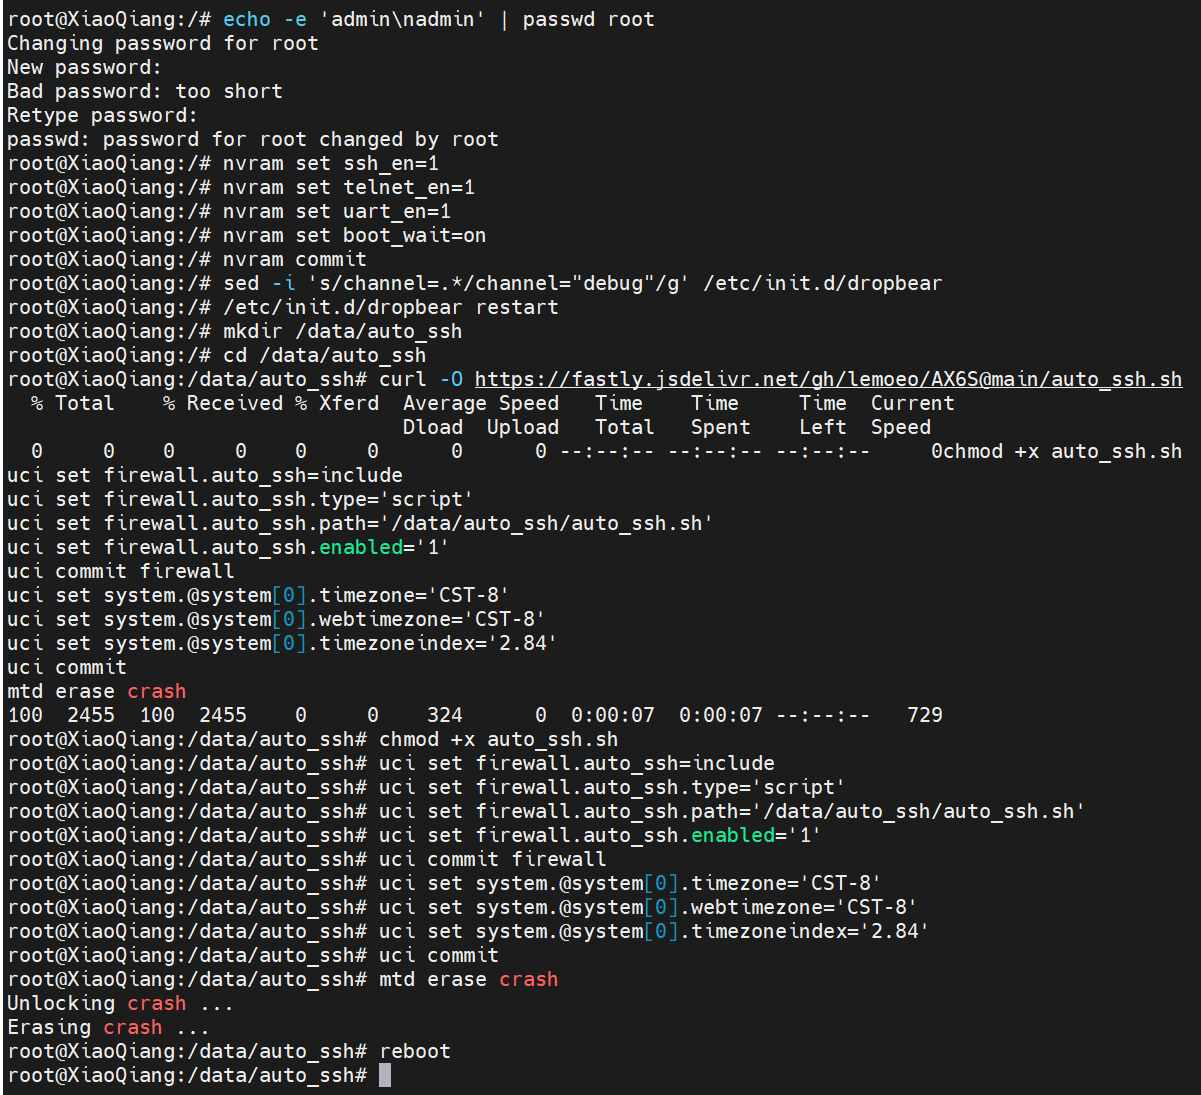Click the 'nvram set ssh_en=1' command
This screenshot has height=1095, width=1201.
coord(330,164)
